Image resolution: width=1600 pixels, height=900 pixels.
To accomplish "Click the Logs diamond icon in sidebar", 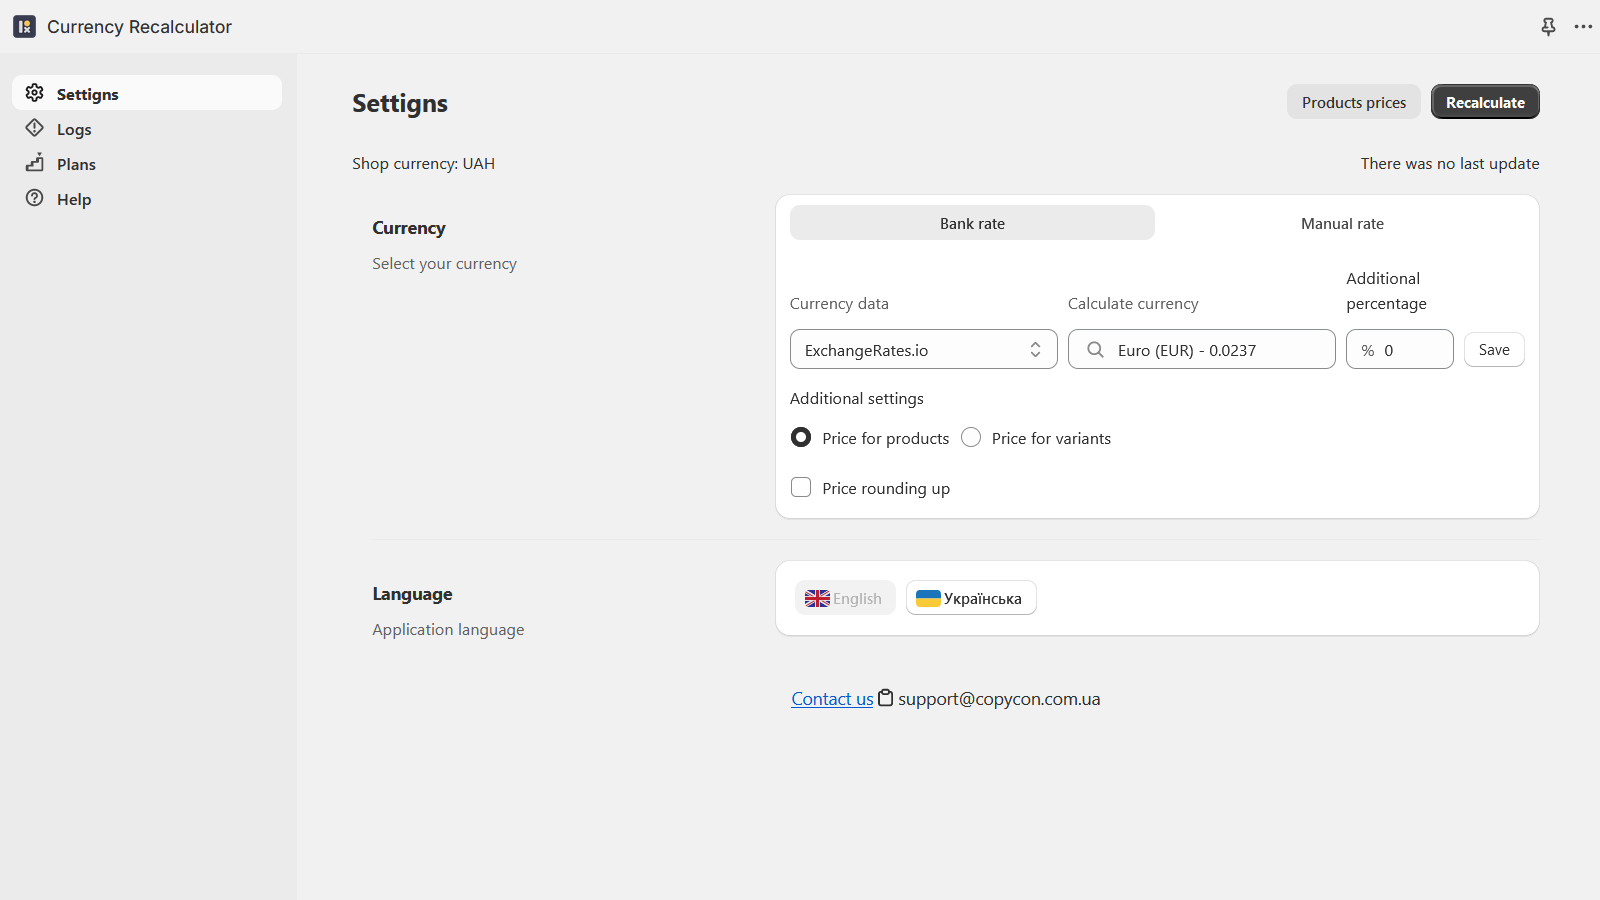I will [x=35, y=128].
